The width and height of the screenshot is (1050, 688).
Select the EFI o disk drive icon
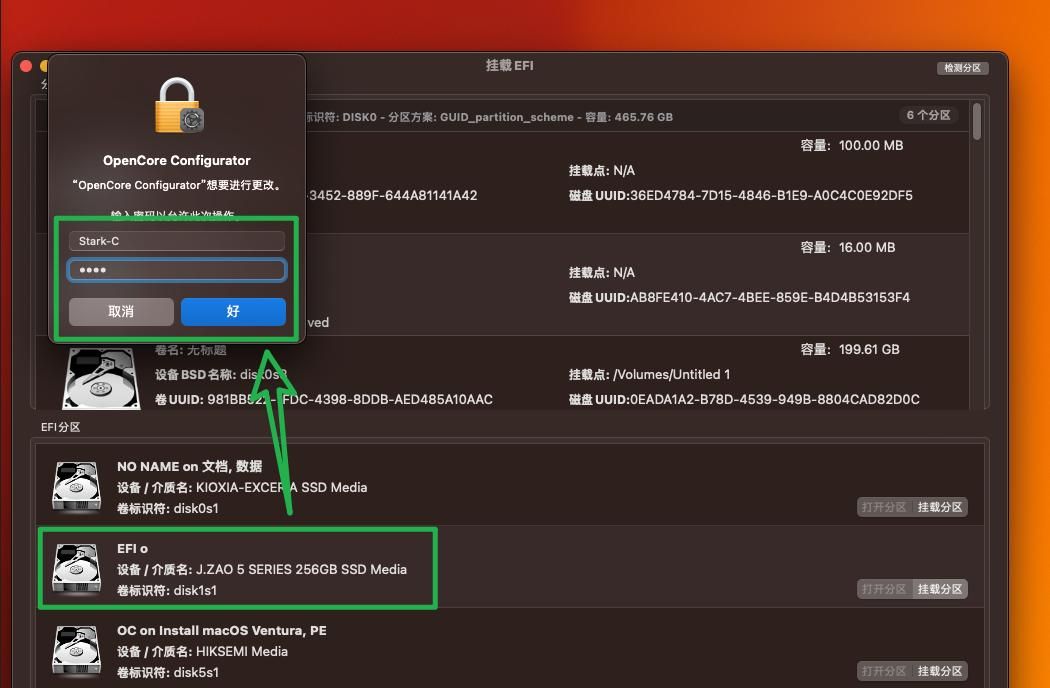click(x=76, y=569)
